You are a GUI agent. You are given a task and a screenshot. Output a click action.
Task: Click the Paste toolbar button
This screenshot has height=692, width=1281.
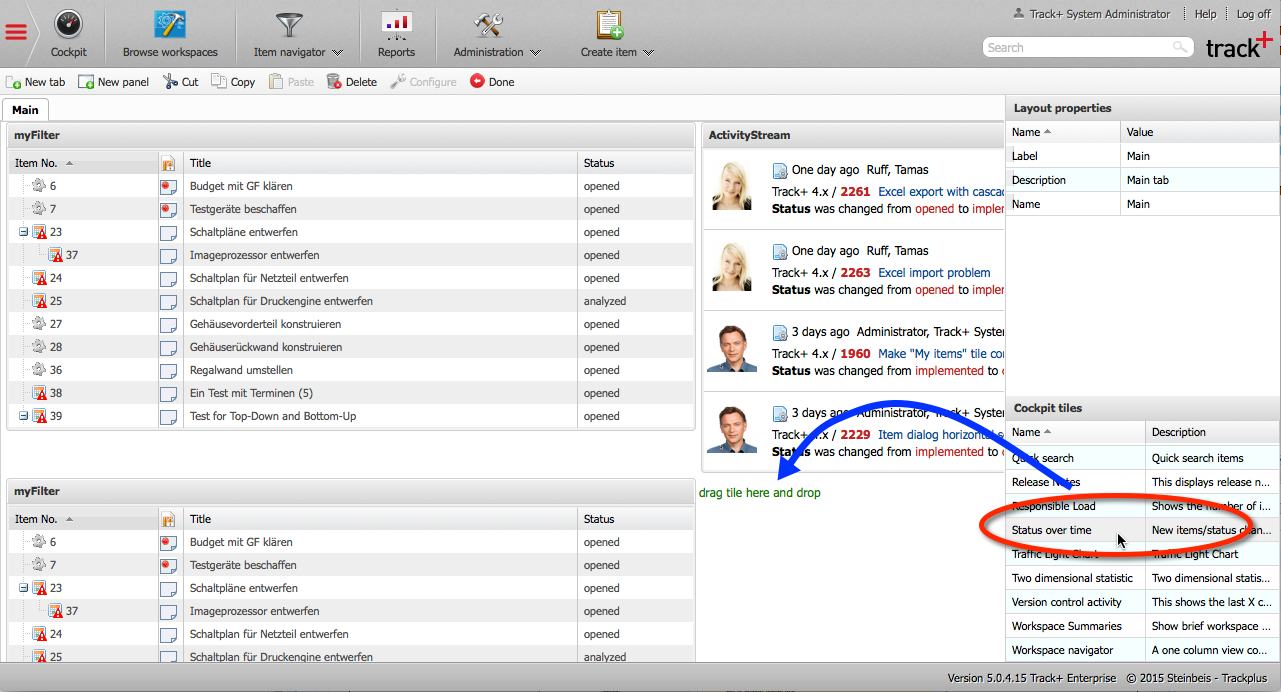[291, 82]
